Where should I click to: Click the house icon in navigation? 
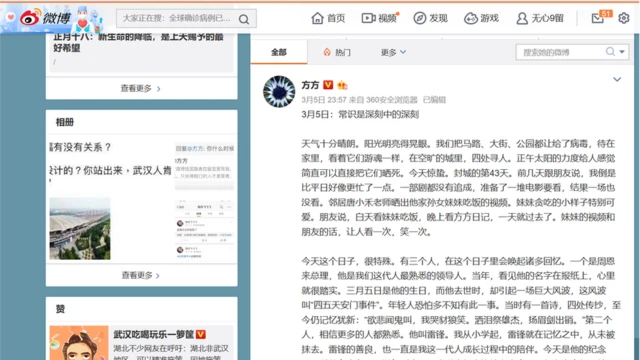click(317, 18)
